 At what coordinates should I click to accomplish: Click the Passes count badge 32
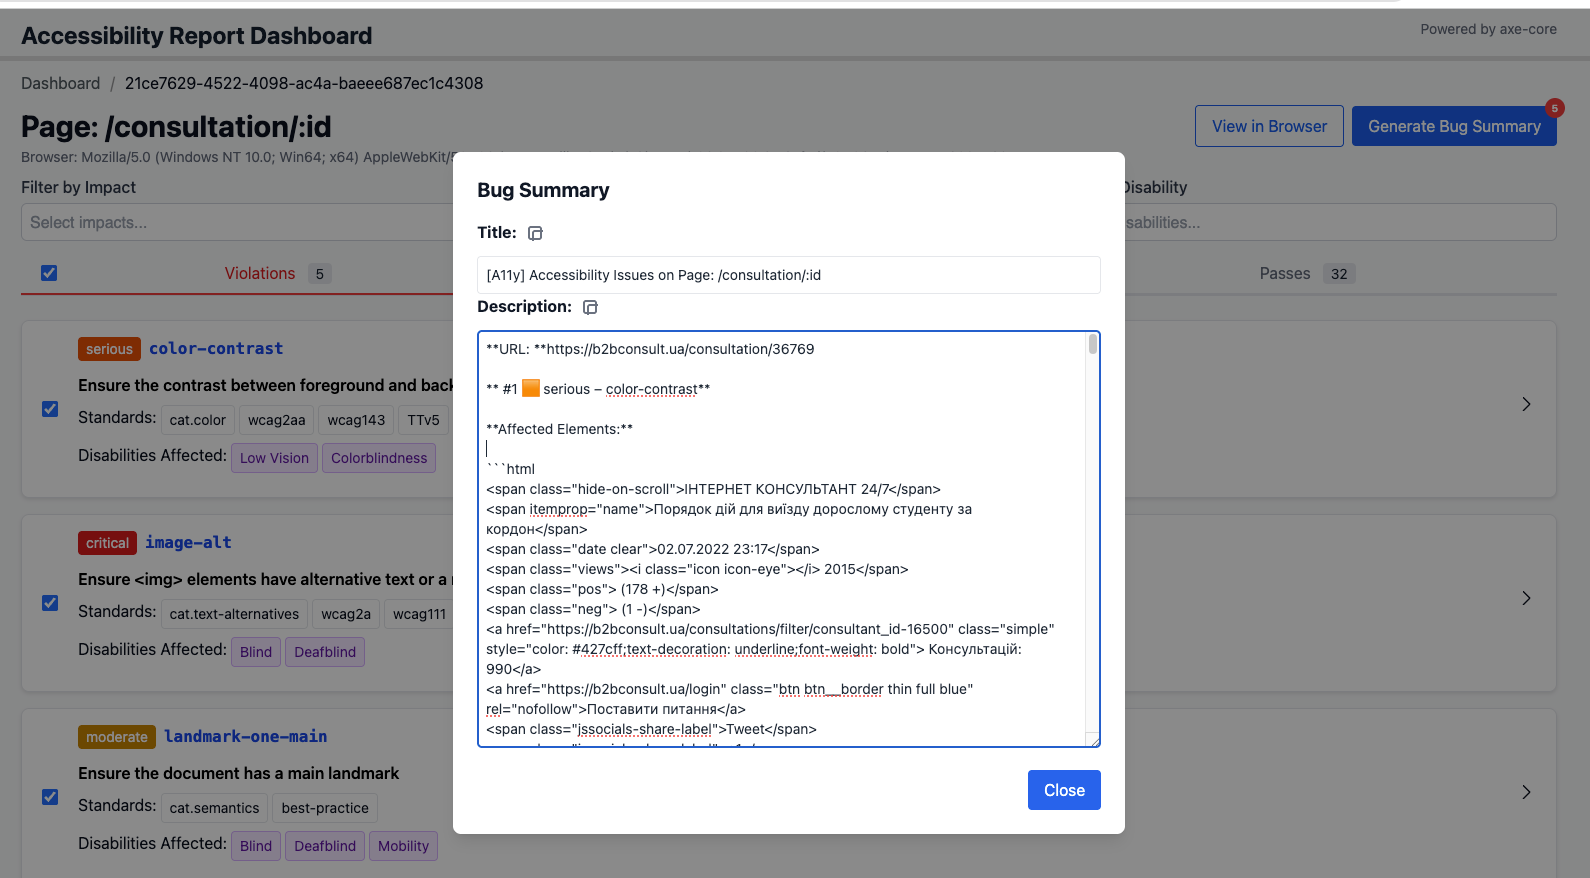1339,274
